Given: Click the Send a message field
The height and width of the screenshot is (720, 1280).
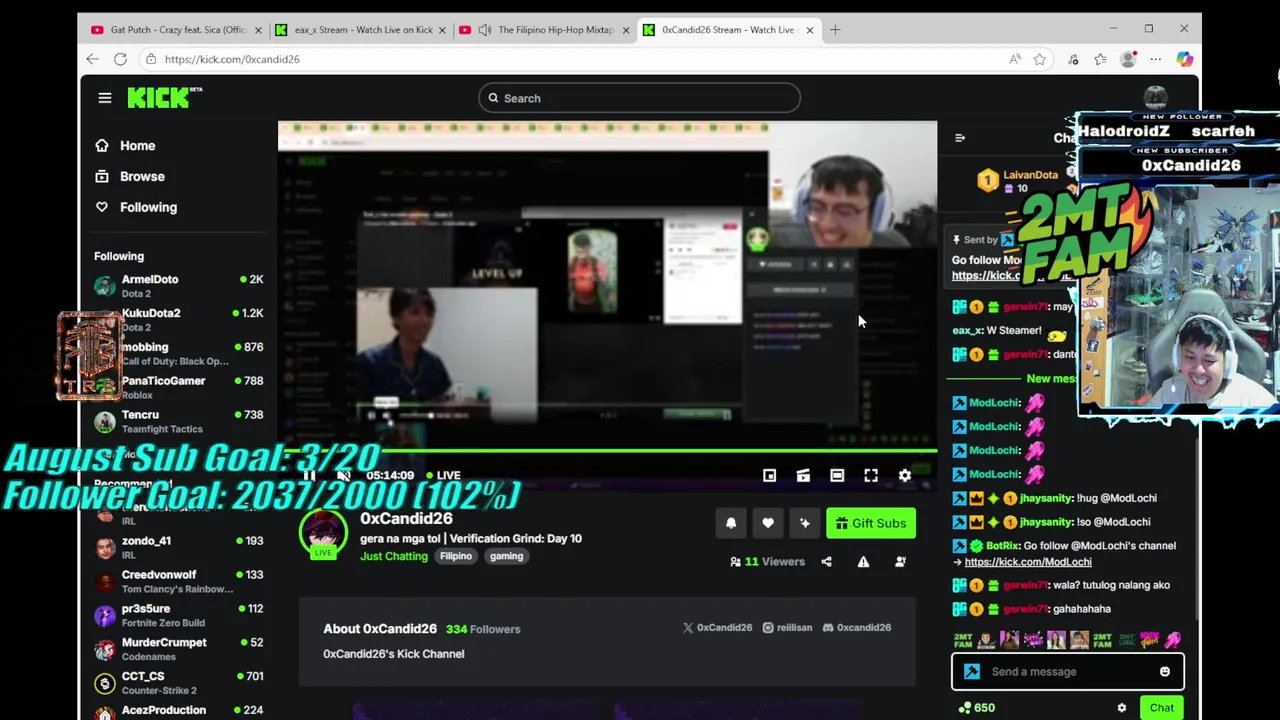Looking at the screenshot, I should point(1068,672).
